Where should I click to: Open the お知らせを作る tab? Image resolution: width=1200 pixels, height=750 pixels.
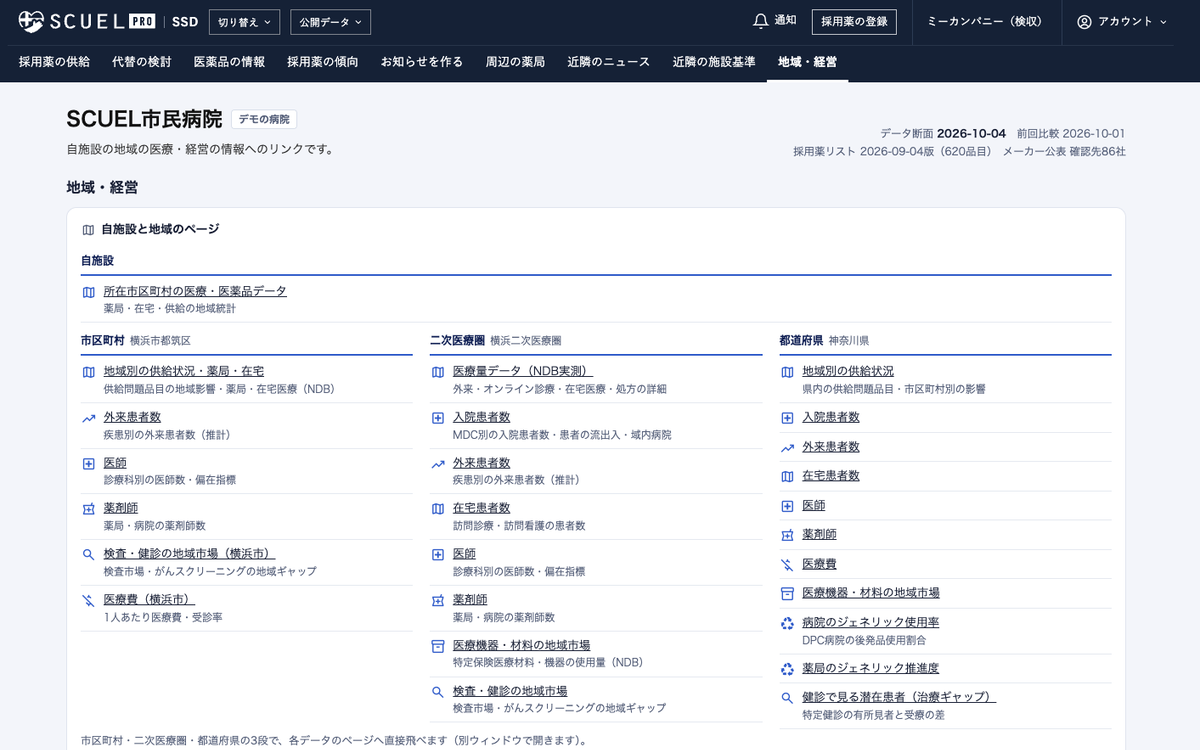pyautogui.click(x=422, y=62)
